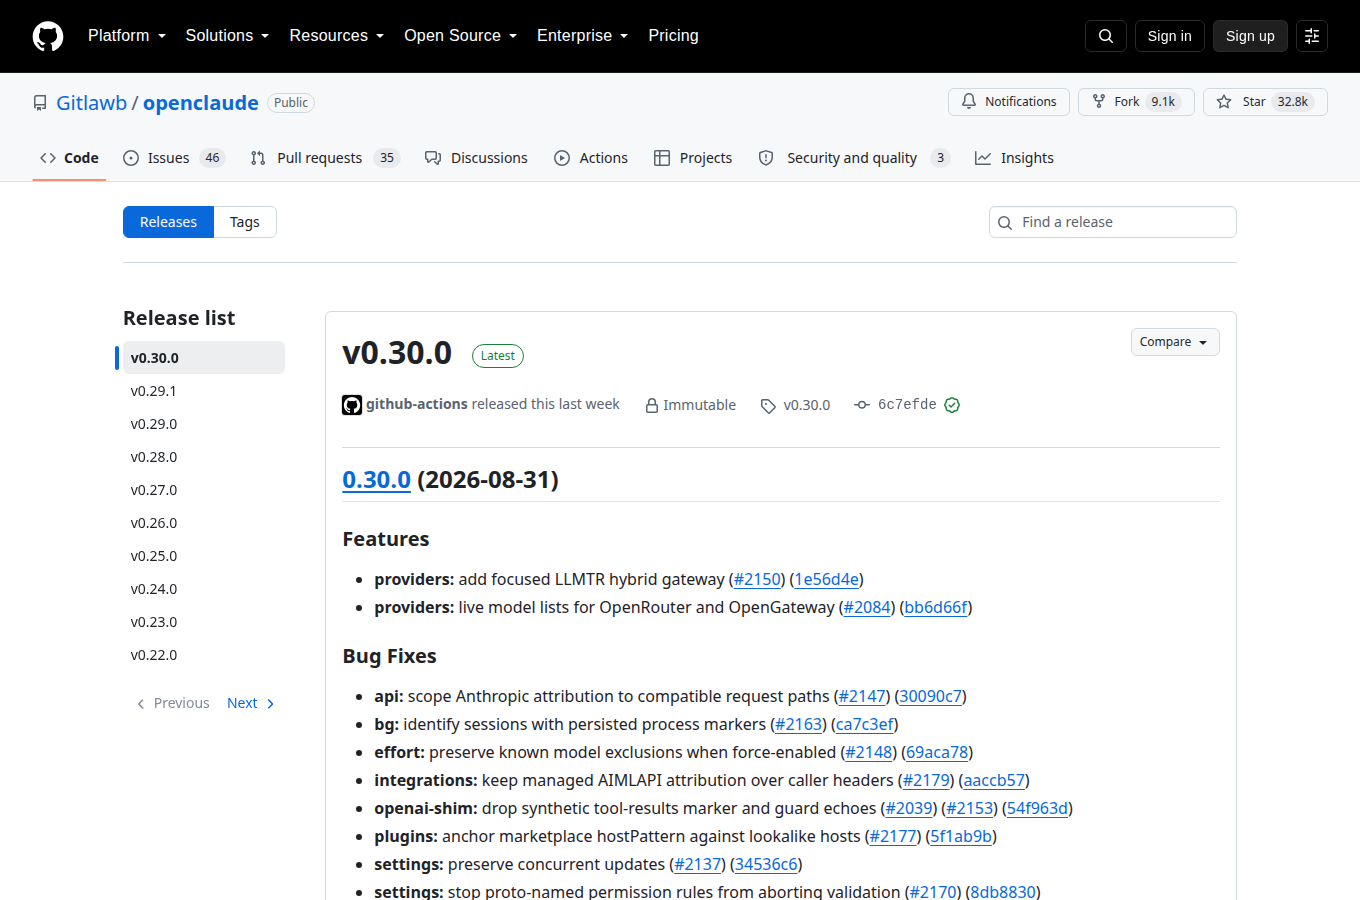Switch to the Issues tab
Viewport: 1360px width, 900px height.
point(174,158)
